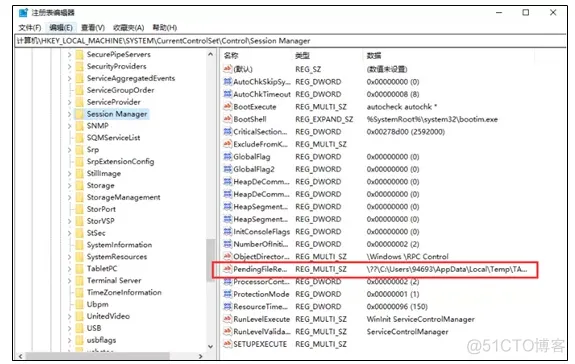Image resolution: width=575 pixels, height=364 pixels.
Task: Select the TimeZoneInformation tree item
Action: pos(124,293)
